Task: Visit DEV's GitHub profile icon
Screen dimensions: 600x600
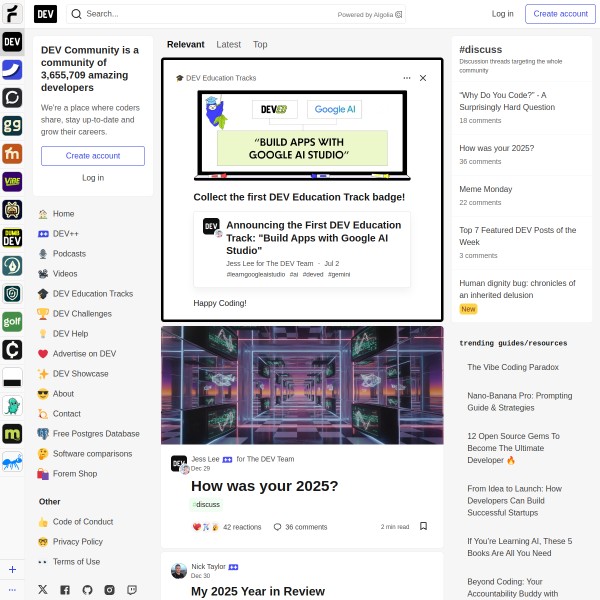Action: [x=87, y=589]
